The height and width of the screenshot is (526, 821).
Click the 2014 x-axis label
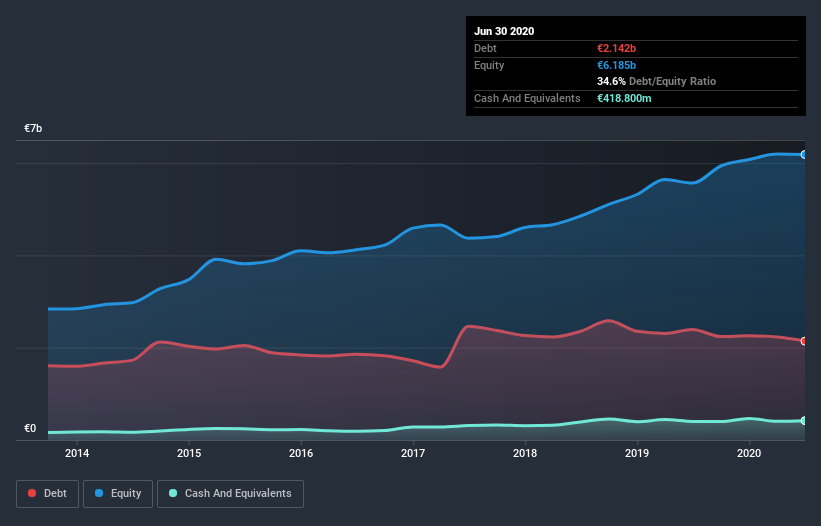point(77,453)
